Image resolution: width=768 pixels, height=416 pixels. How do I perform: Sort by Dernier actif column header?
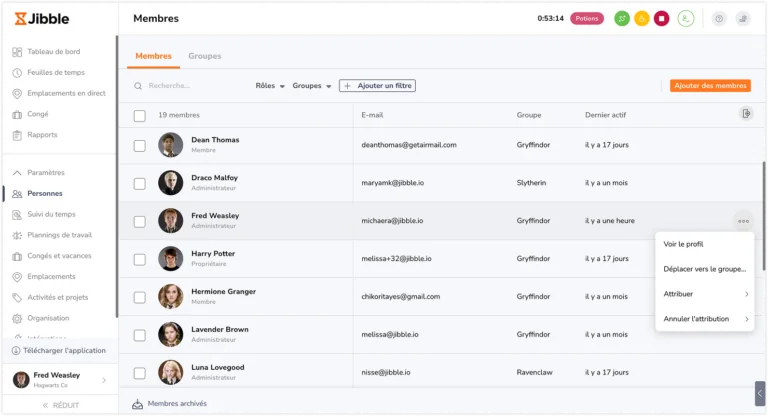coord(605,115)
